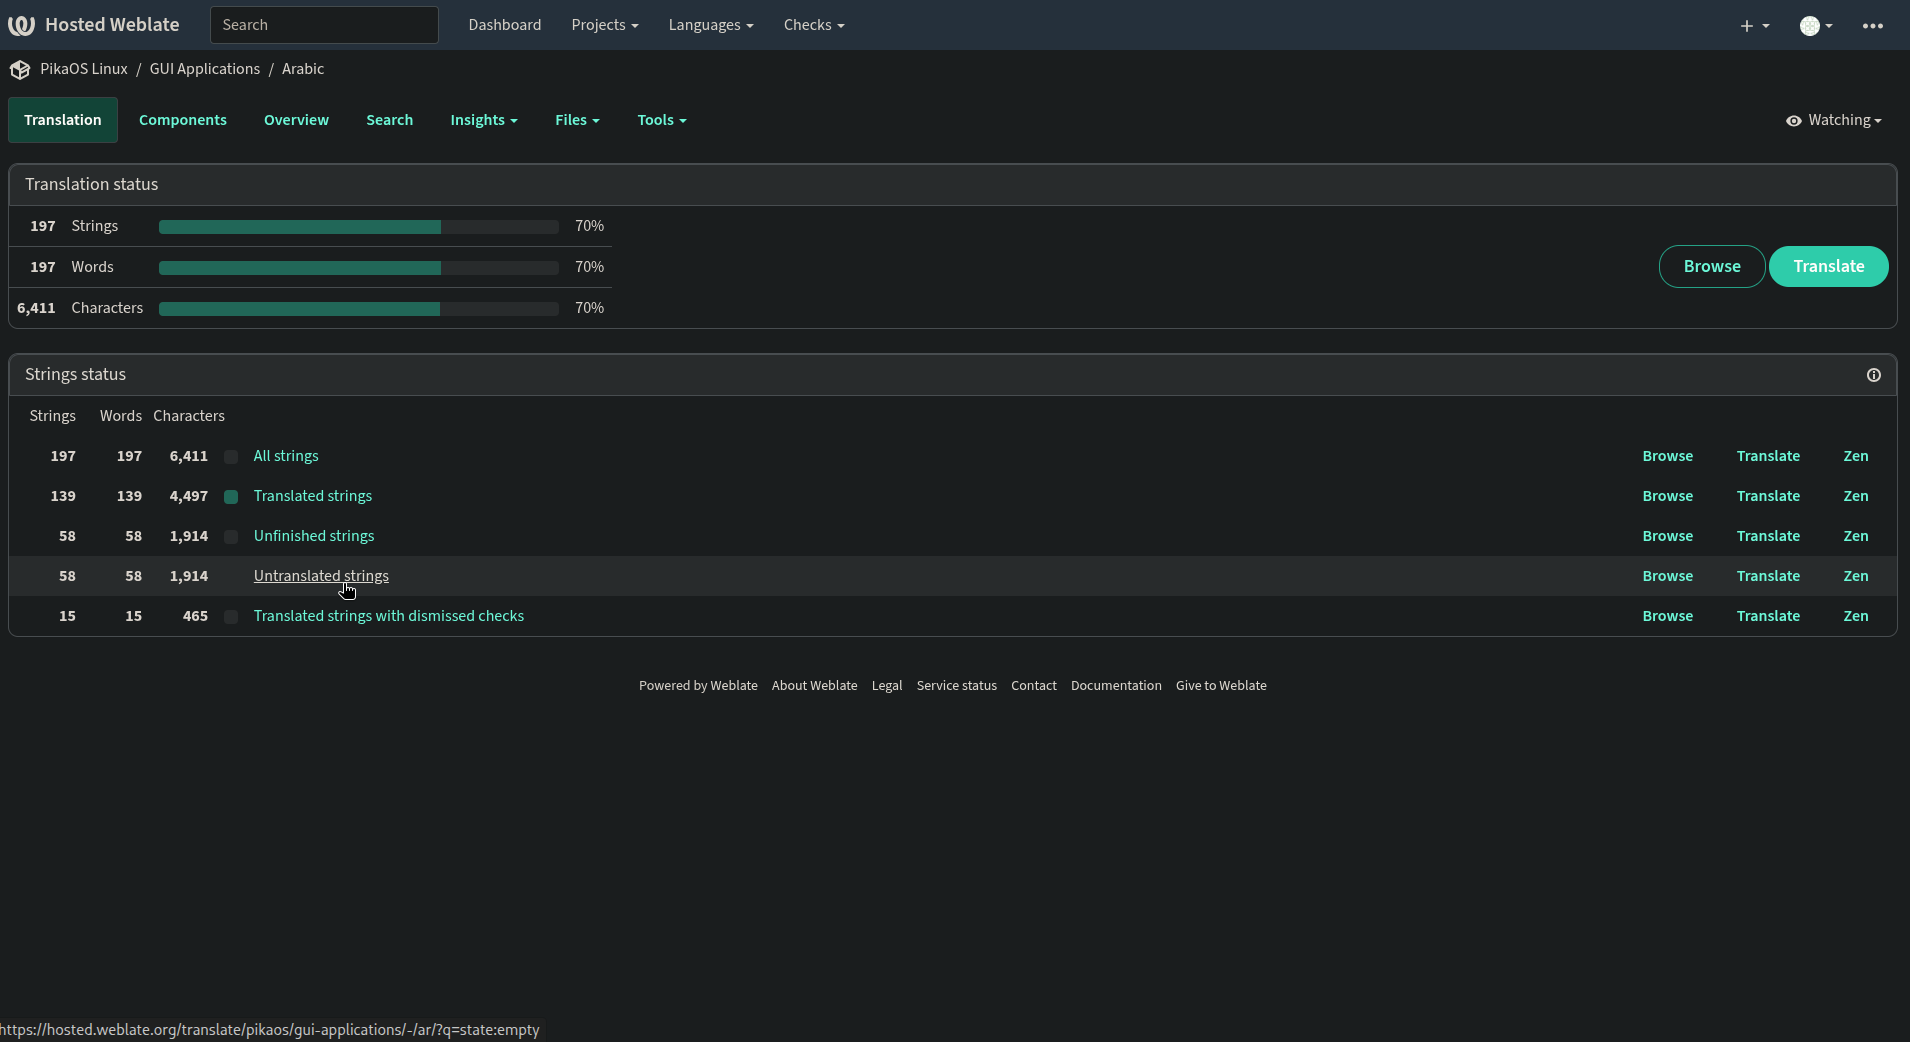Click the PikaOS project breadcrumb icon
Image resolution: width=1910 pixels, height=1042 pixels.
[20, 70]
